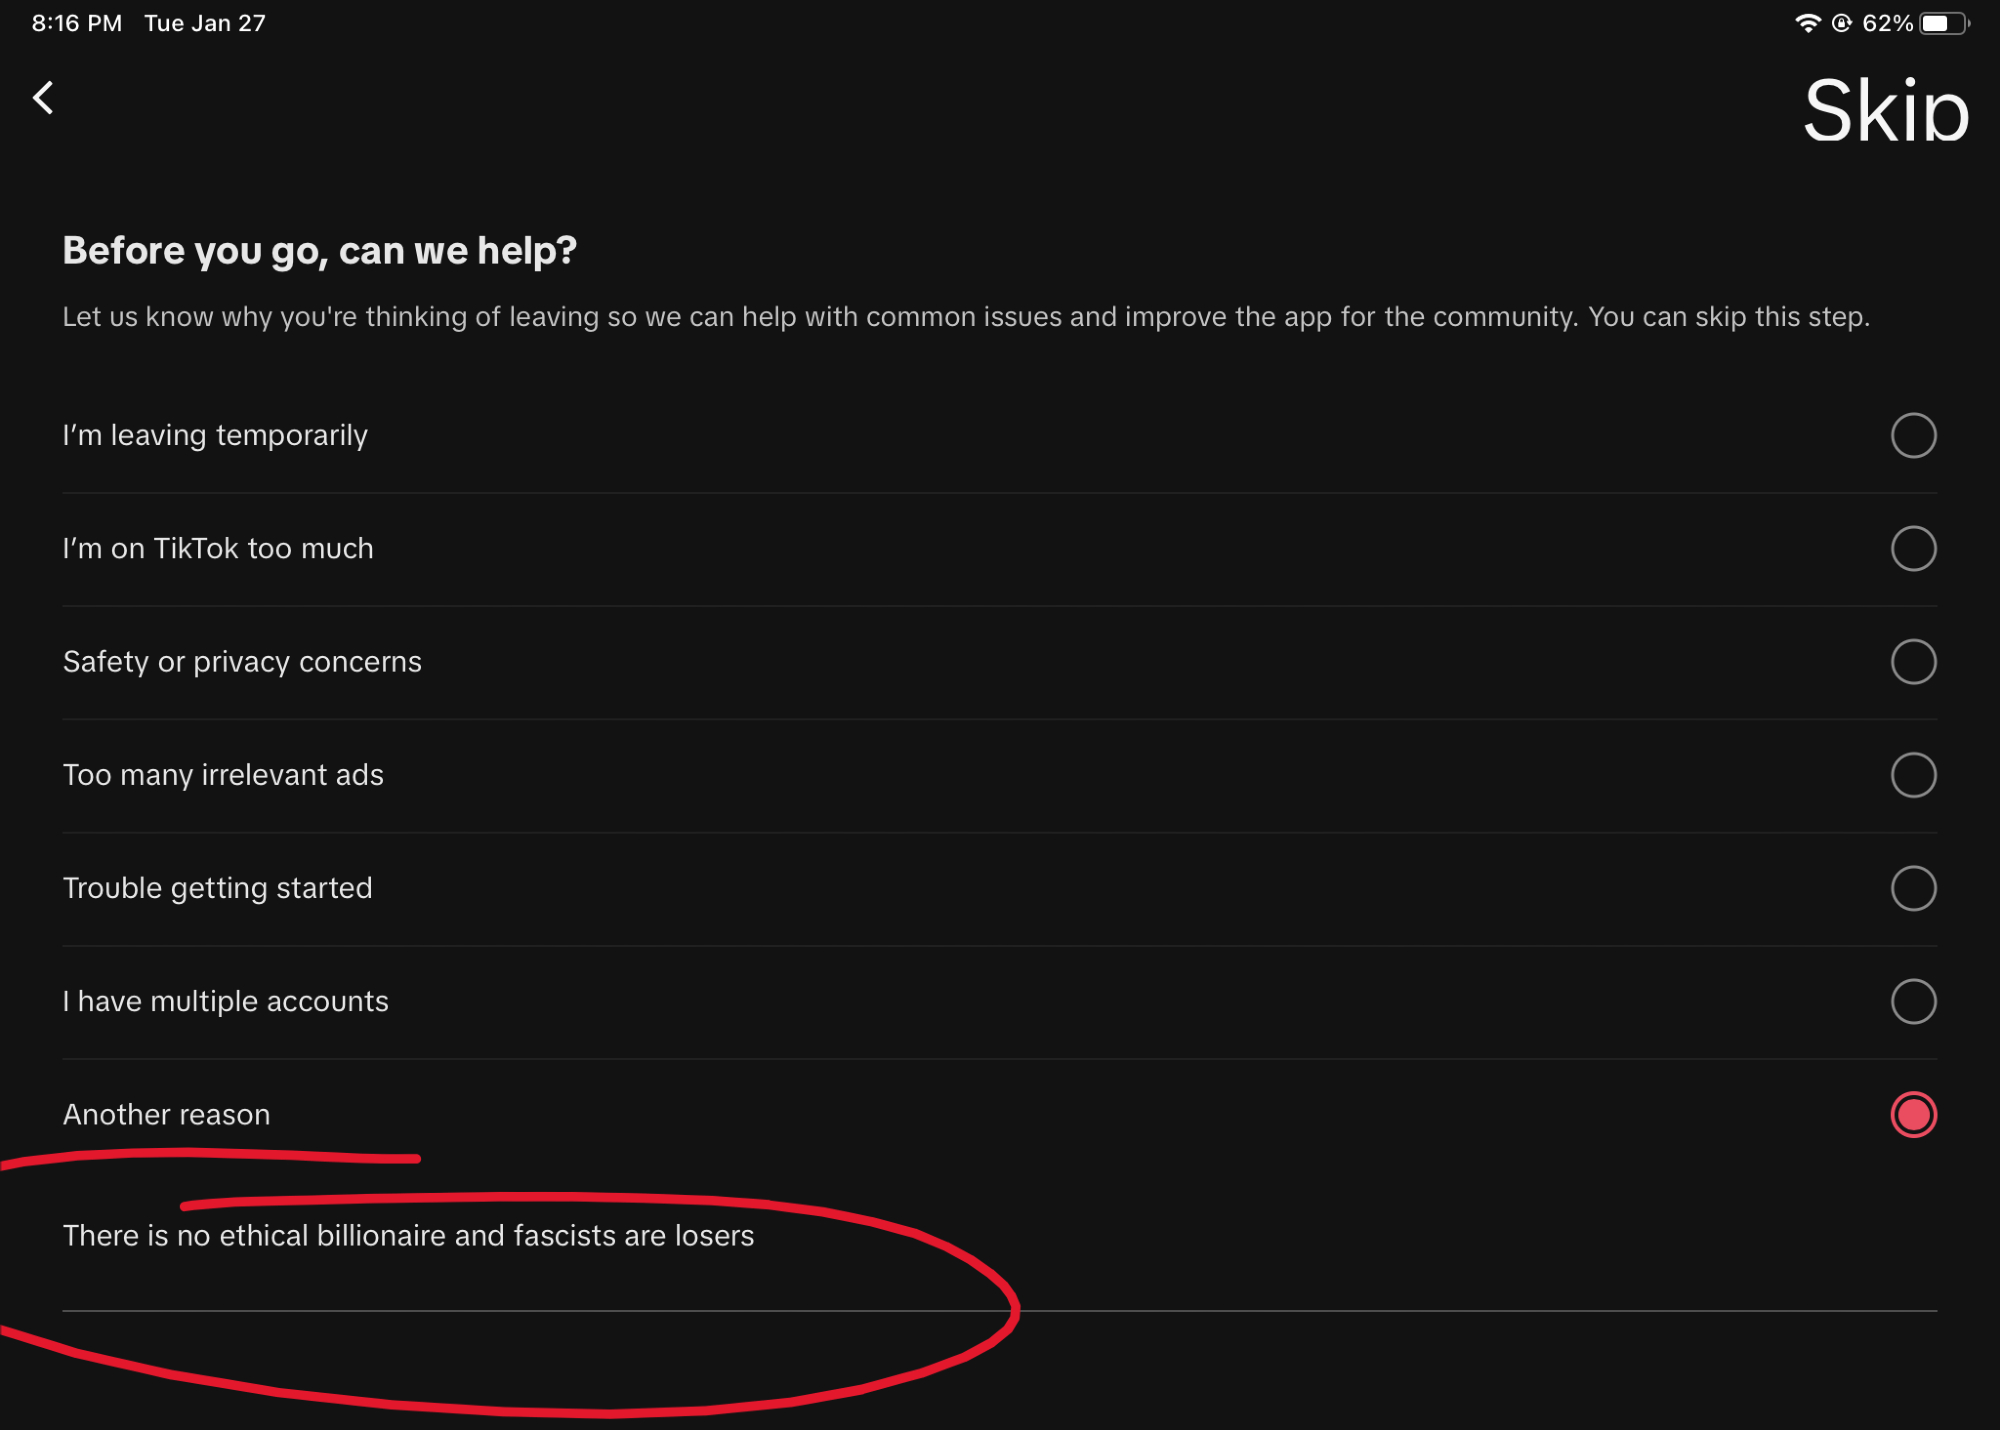
Task: Tap the back arrow icon
Action: 43,98
